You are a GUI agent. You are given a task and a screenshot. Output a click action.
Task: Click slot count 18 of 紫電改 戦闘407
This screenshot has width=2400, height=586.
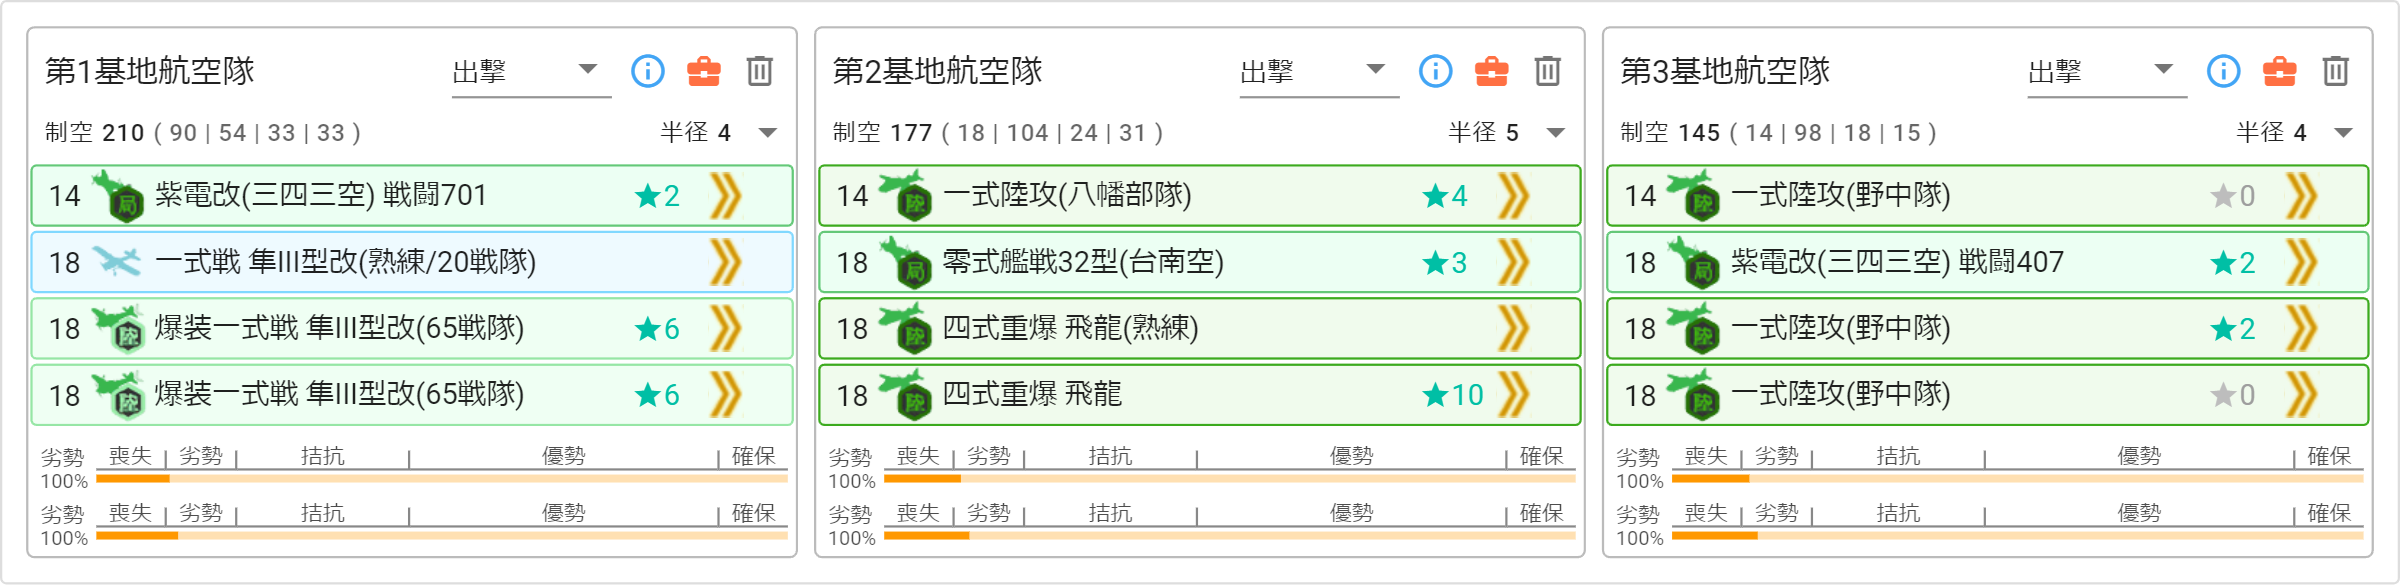coord(1640,263)
